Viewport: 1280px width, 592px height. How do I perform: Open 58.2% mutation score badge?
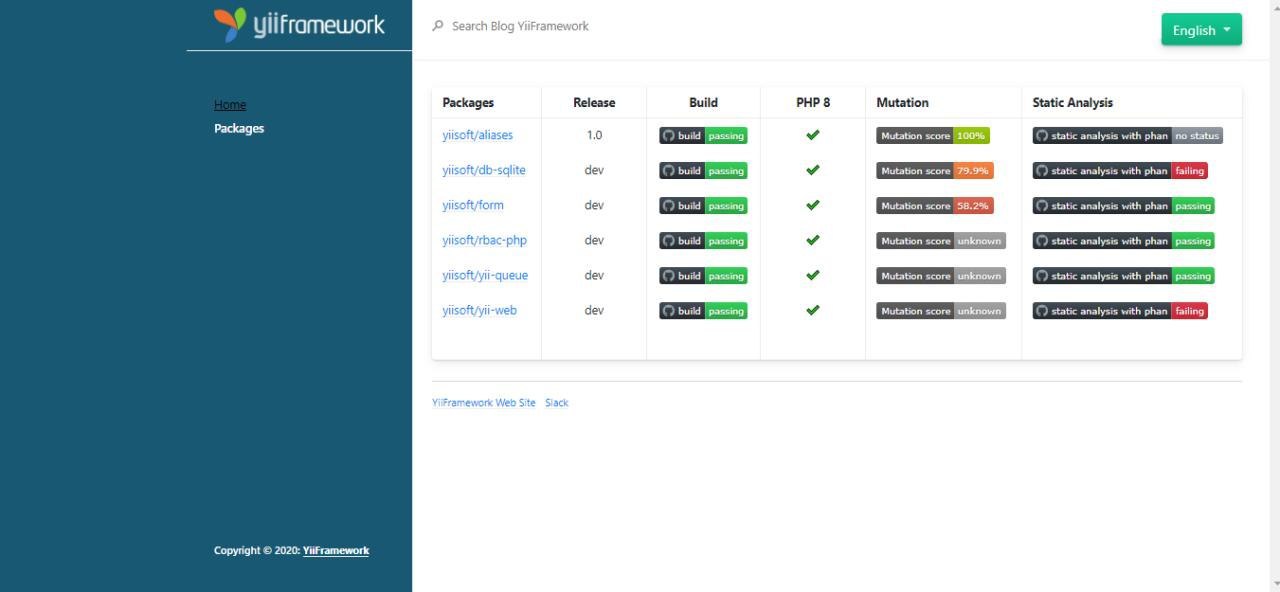(935, 206)
